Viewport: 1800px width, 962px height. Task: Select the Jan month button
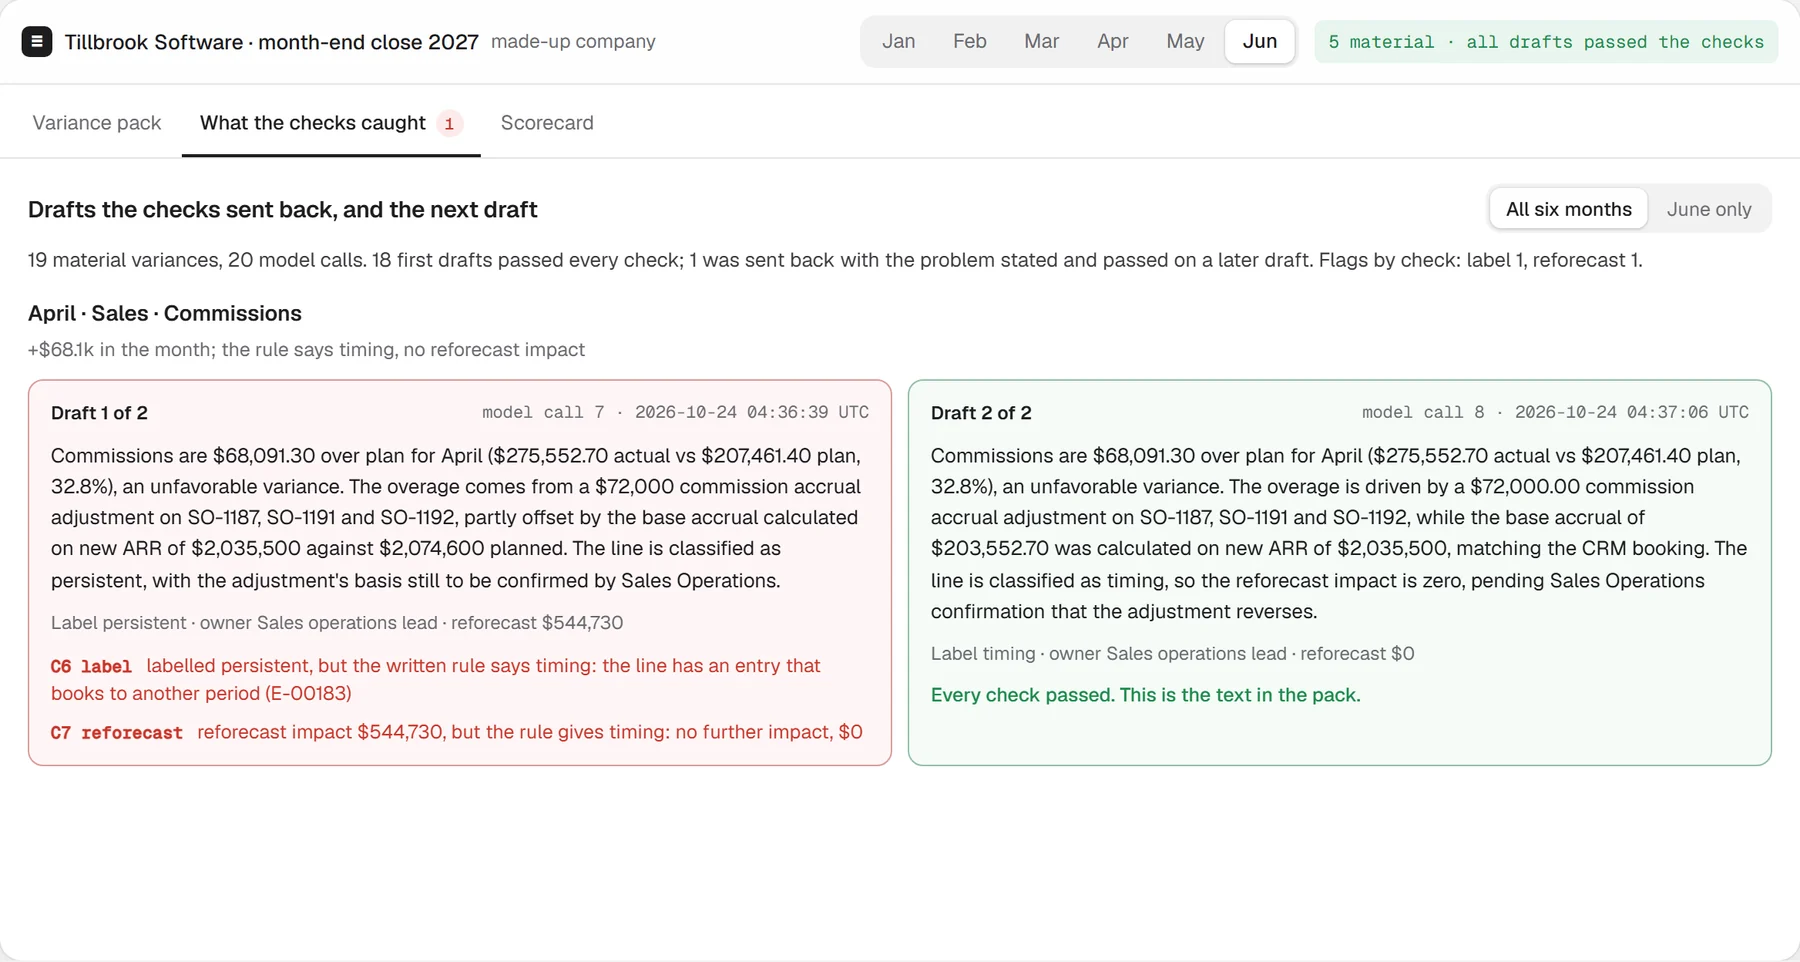(898, 42)
